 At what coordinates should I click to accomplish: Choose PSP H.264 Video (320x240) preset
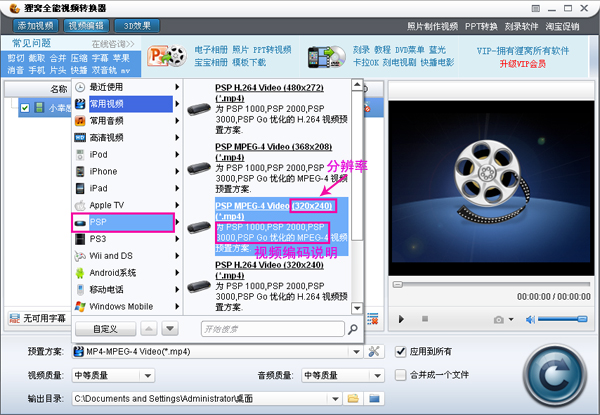pos(267,286)
